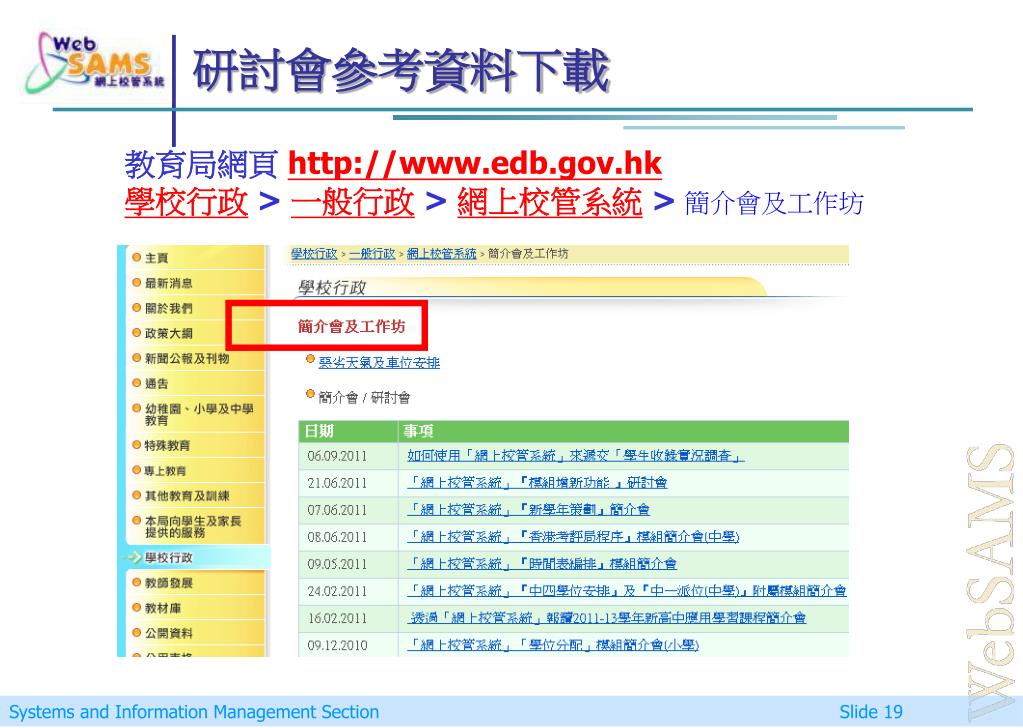Open 新聞公報及刊物 in the sidebar
Screen dimensions: 1023x728
(187, 358)
